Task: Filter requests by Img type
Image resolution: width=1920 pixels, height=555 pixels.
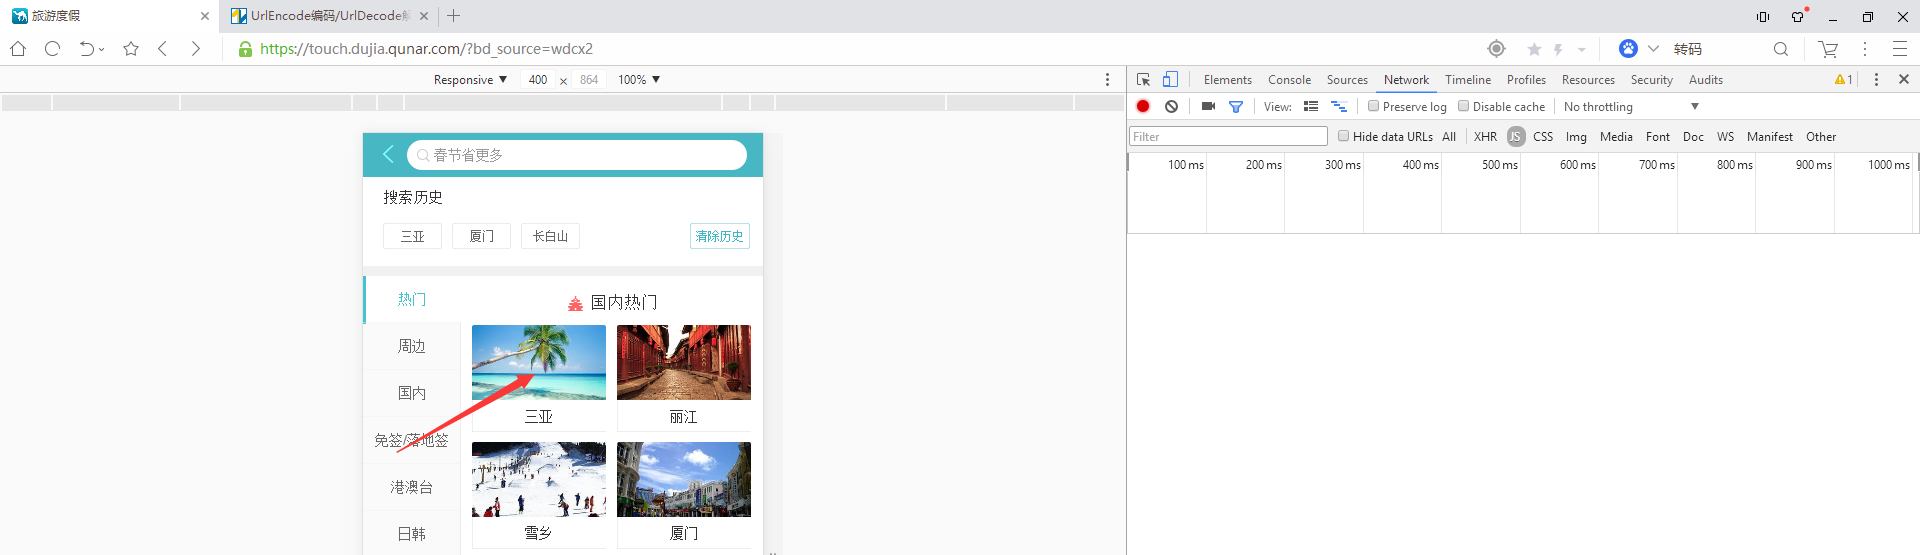Action: pyautogui.click(x=1576, y=137)
